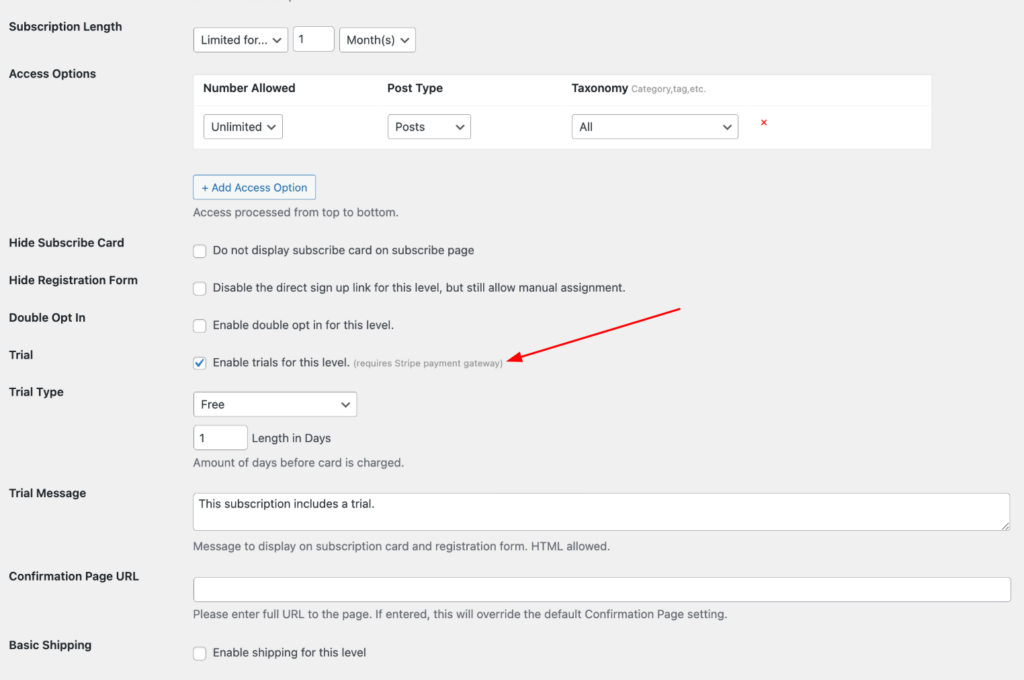This screenshot has height=680, width=1024.
Task: Click the '+ Add Access Option' button
Action: coord(254,188)
